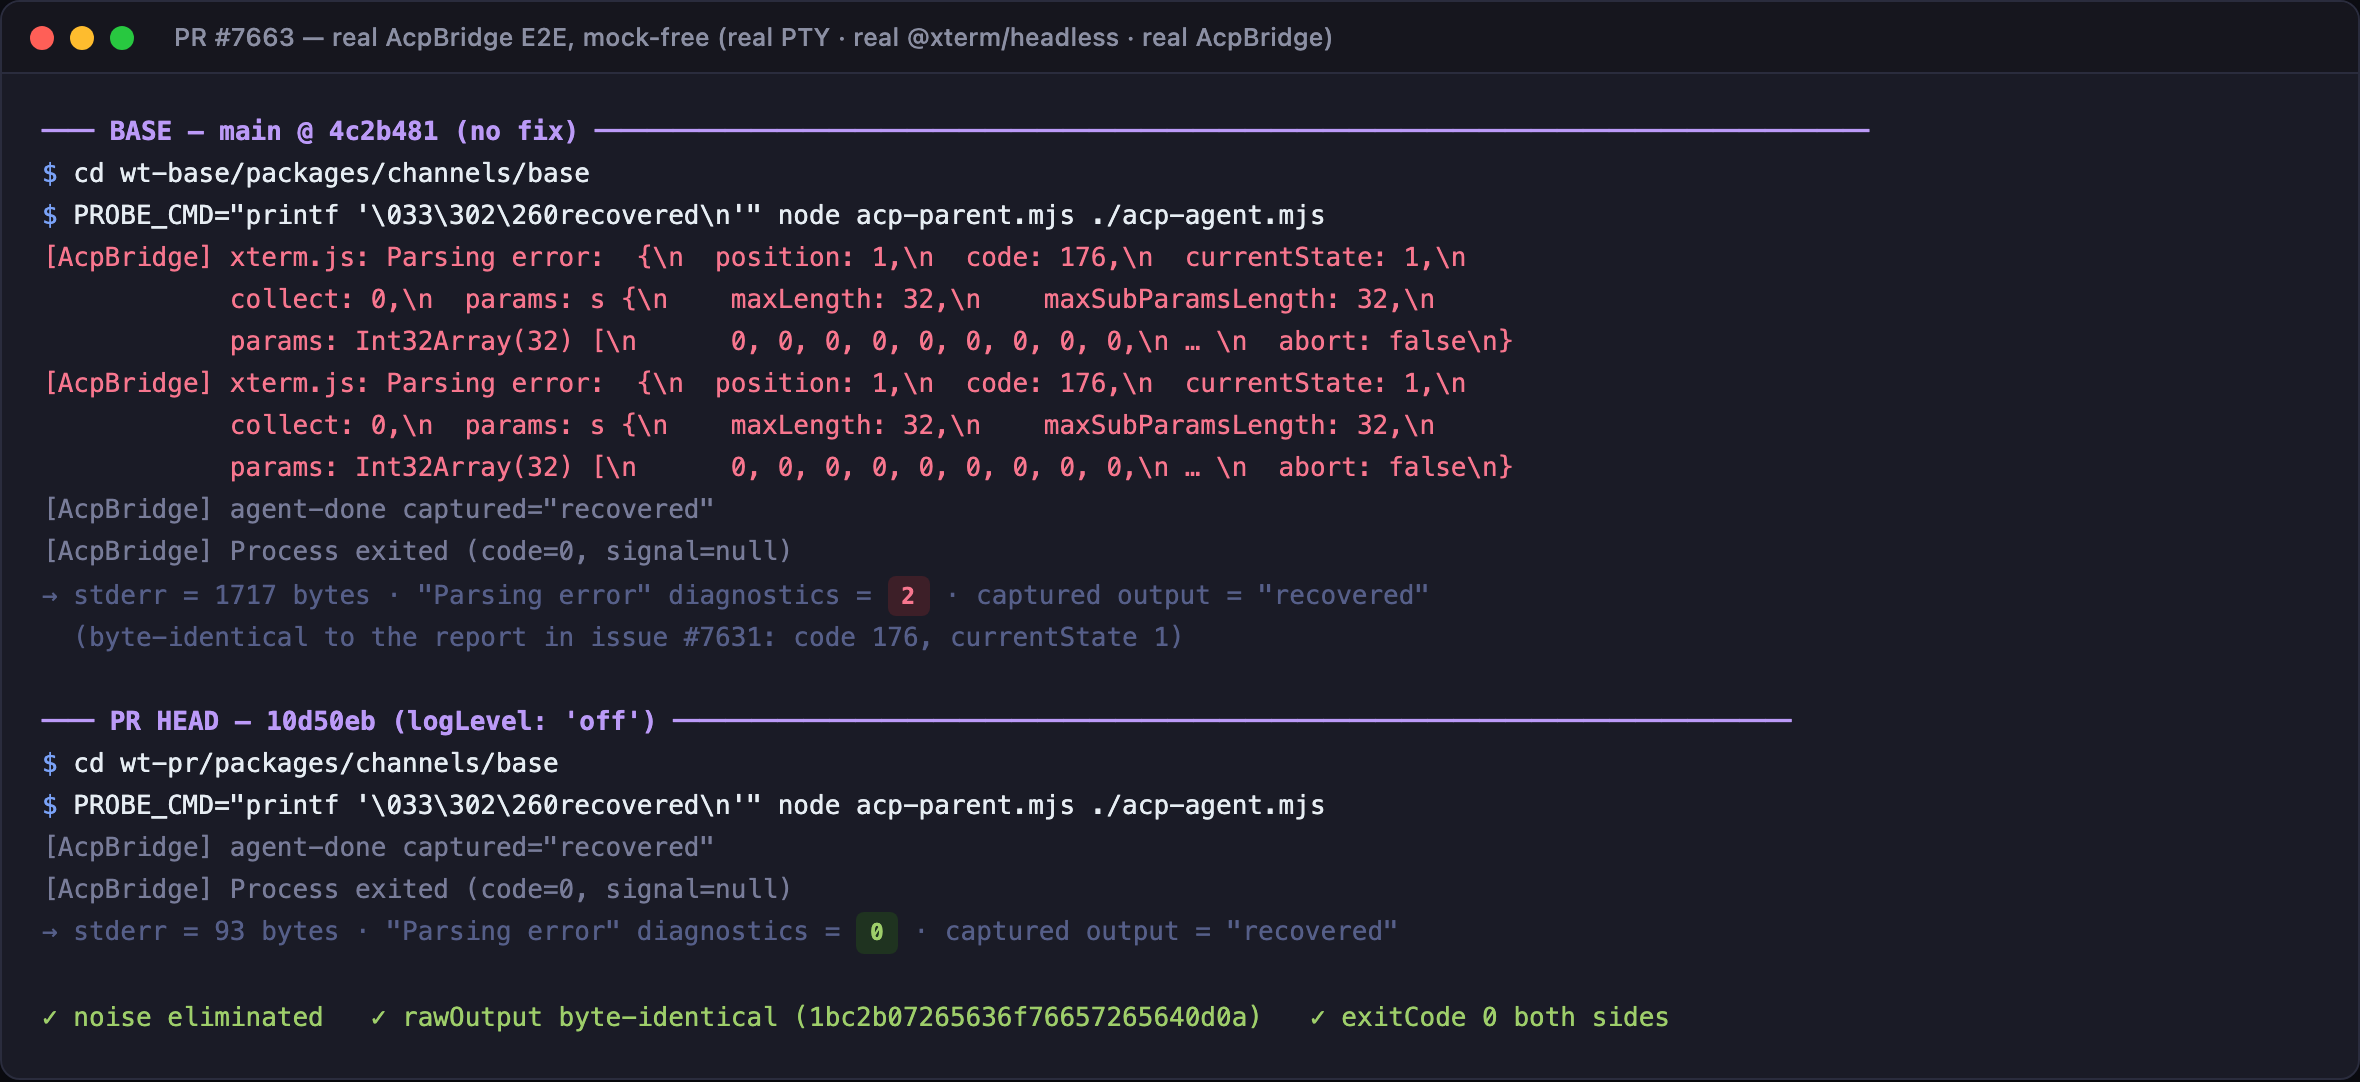Click the window title 'PR #7663 — real AcpBridge E2E'
The height and width of the screenshot is (1082, 2360).
pyautogui.click(x=753, y=38)
